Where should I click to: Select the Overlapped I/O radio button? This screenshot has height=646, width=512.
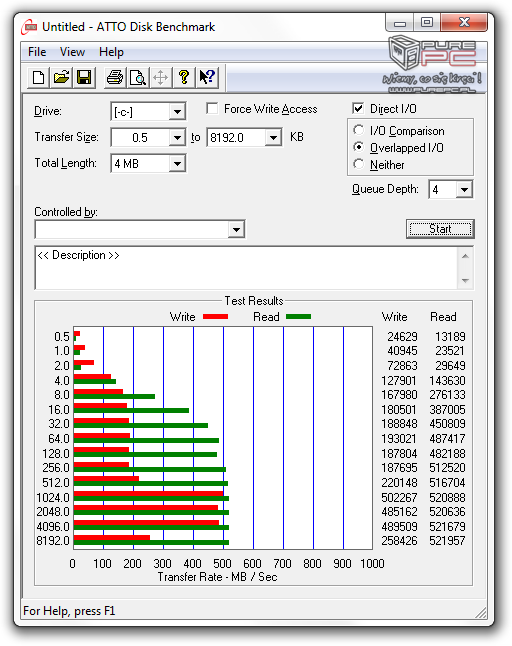(x=359, y=147)
